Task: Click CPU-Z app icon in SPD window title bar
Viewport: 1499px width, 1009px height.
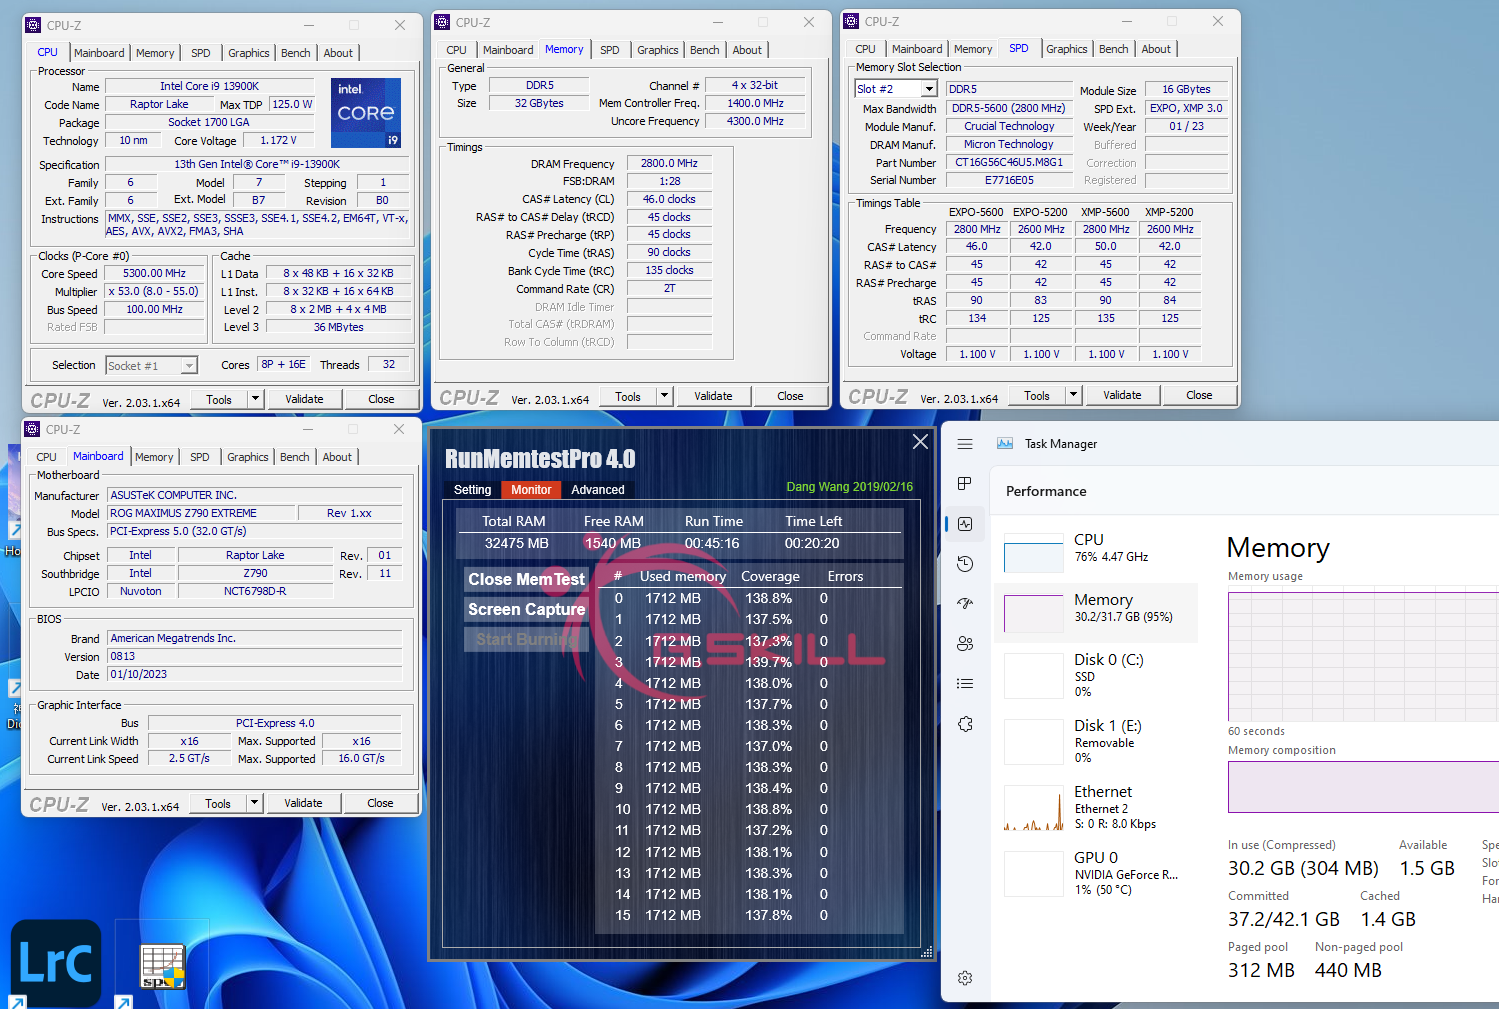Action: (x=851, y=21)
